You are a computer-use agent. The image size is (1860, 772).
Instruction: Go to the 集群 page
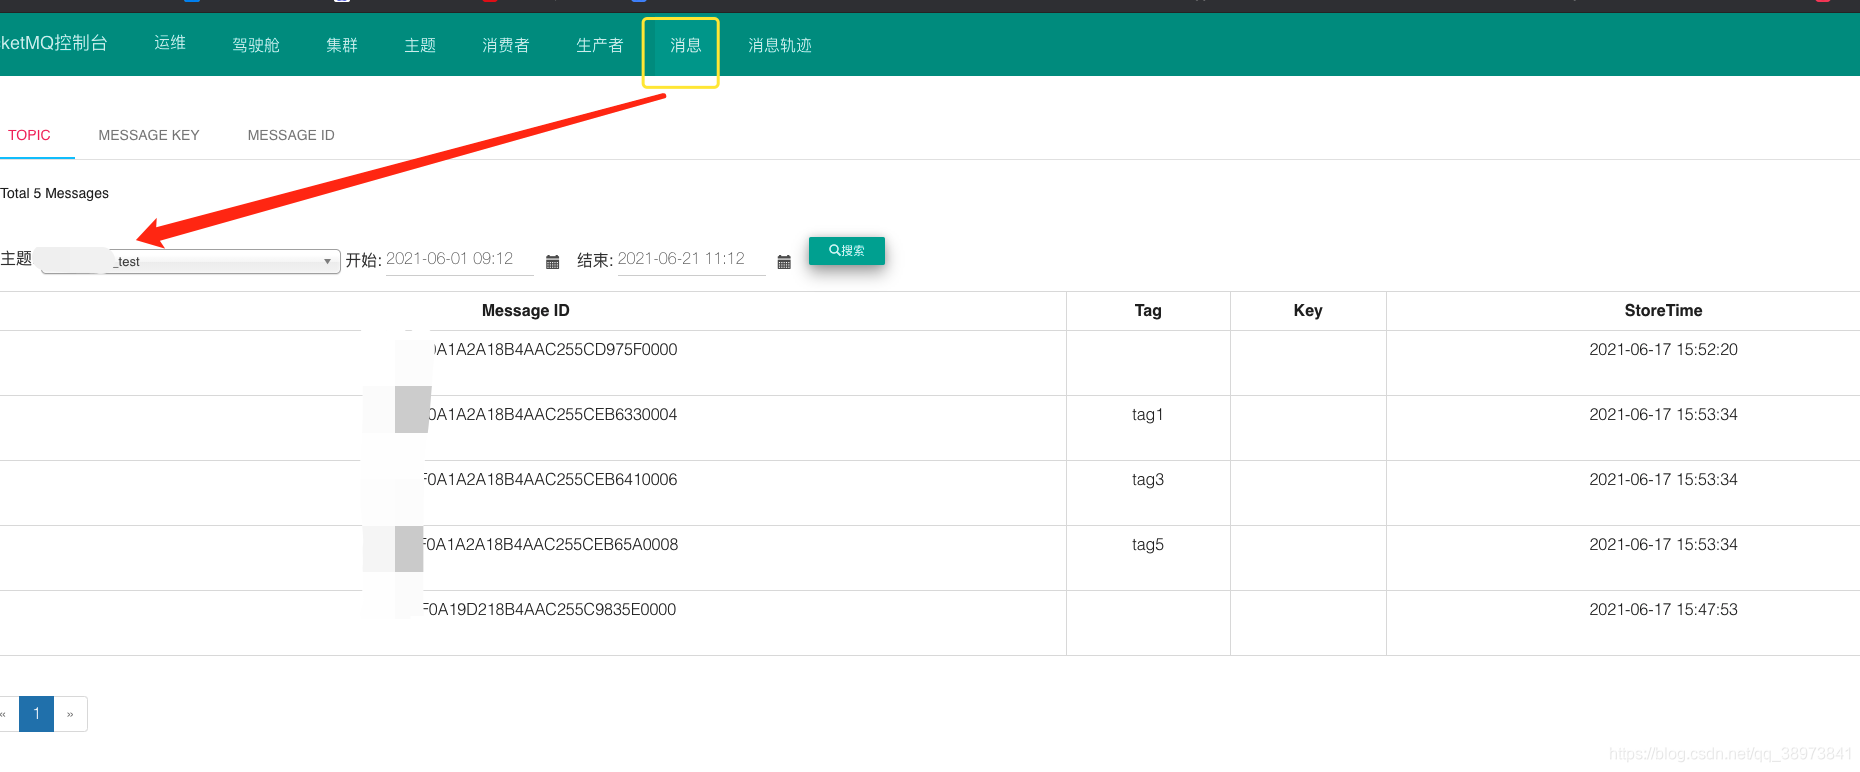pyautogui.click(x=342, y=45)
